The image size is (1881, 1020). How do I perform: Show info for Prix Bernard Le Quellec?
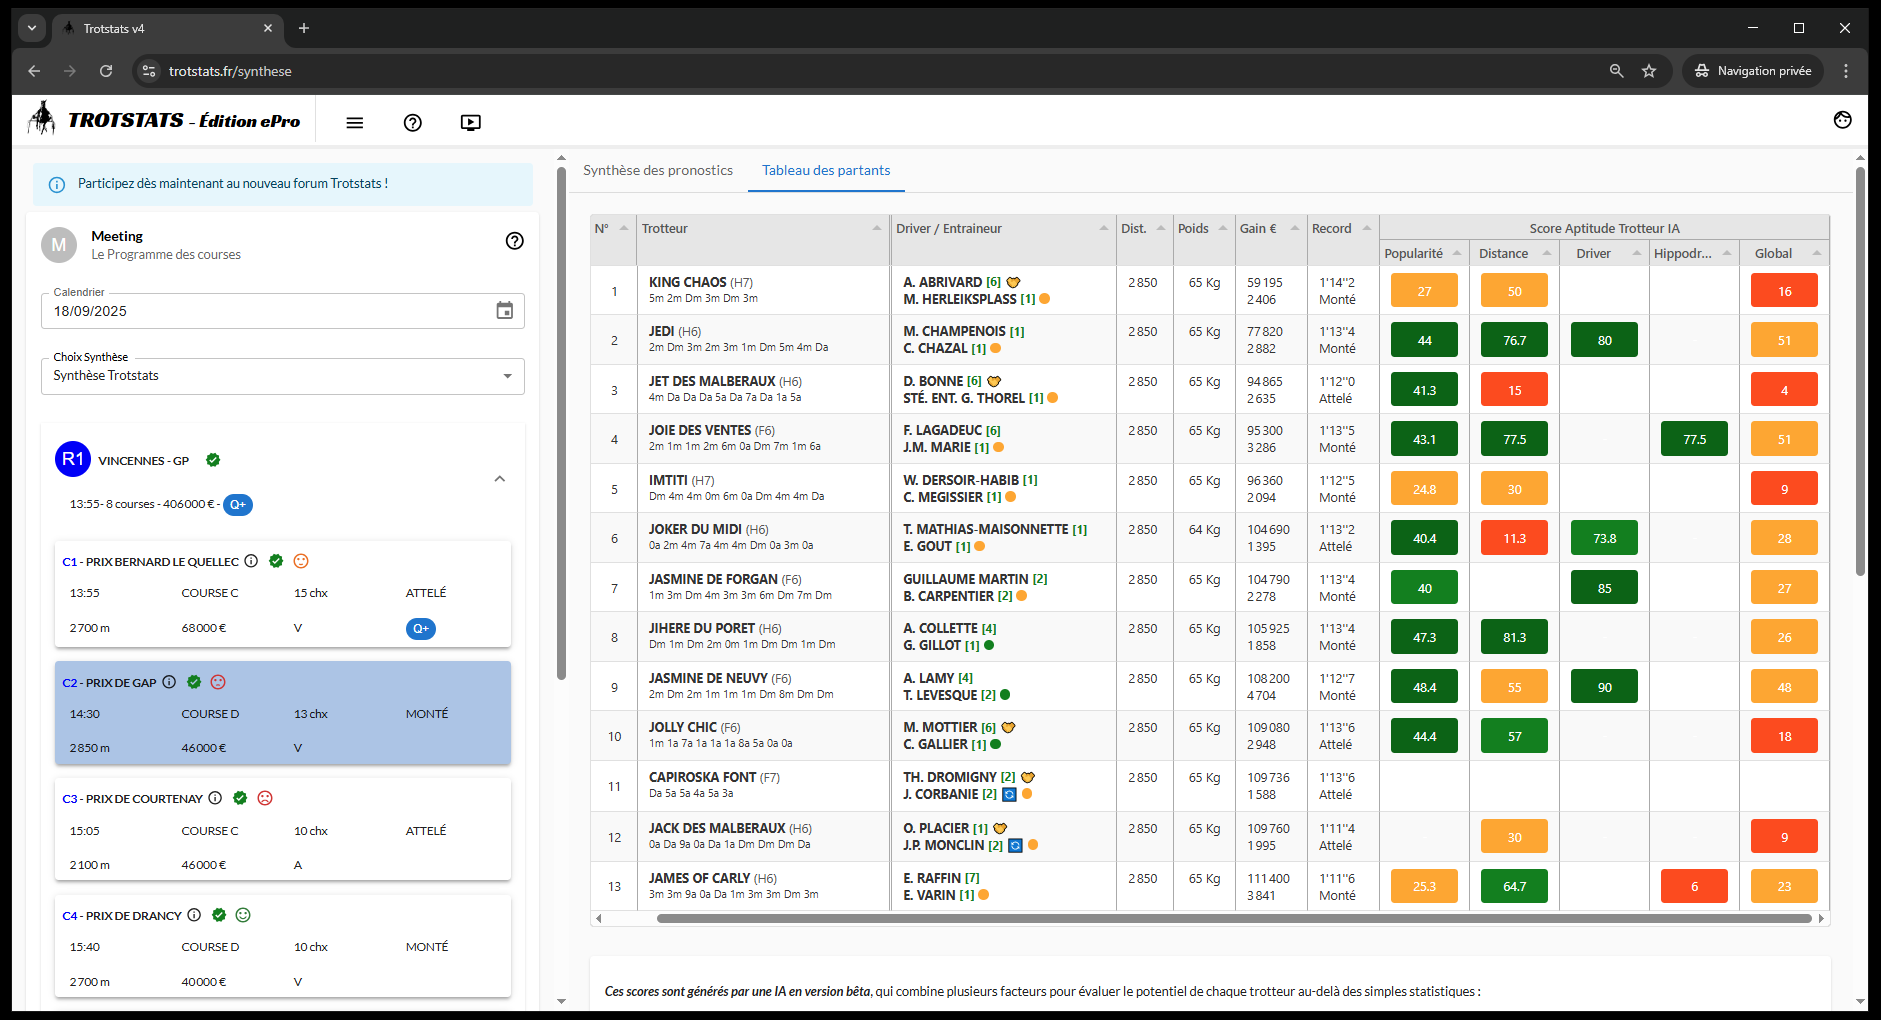click(x=252, y=561)
